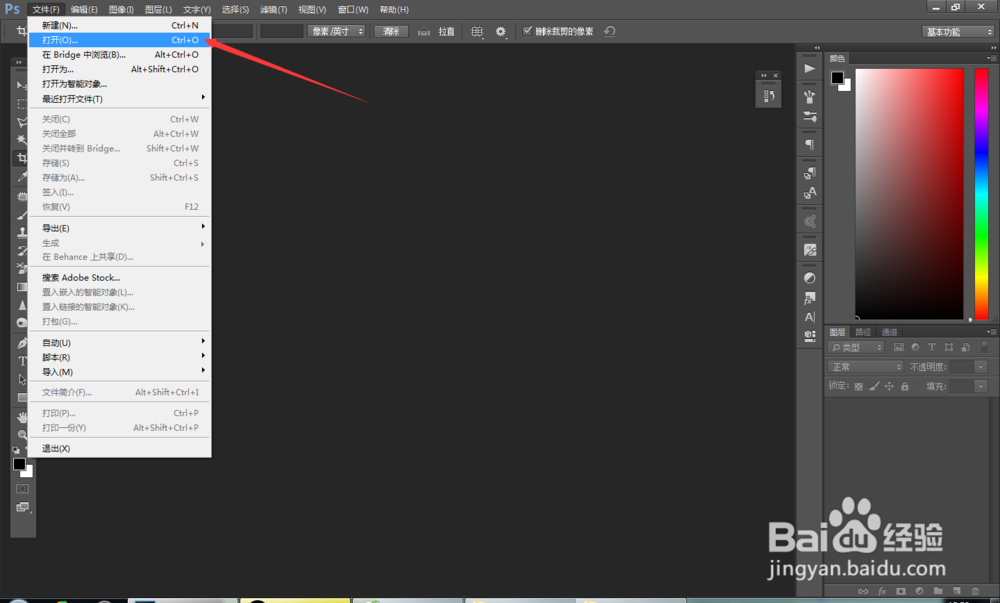1000x603 pixels.
Task: Toggle lock transparent pixels icon
Action: (x=858, y=386)
